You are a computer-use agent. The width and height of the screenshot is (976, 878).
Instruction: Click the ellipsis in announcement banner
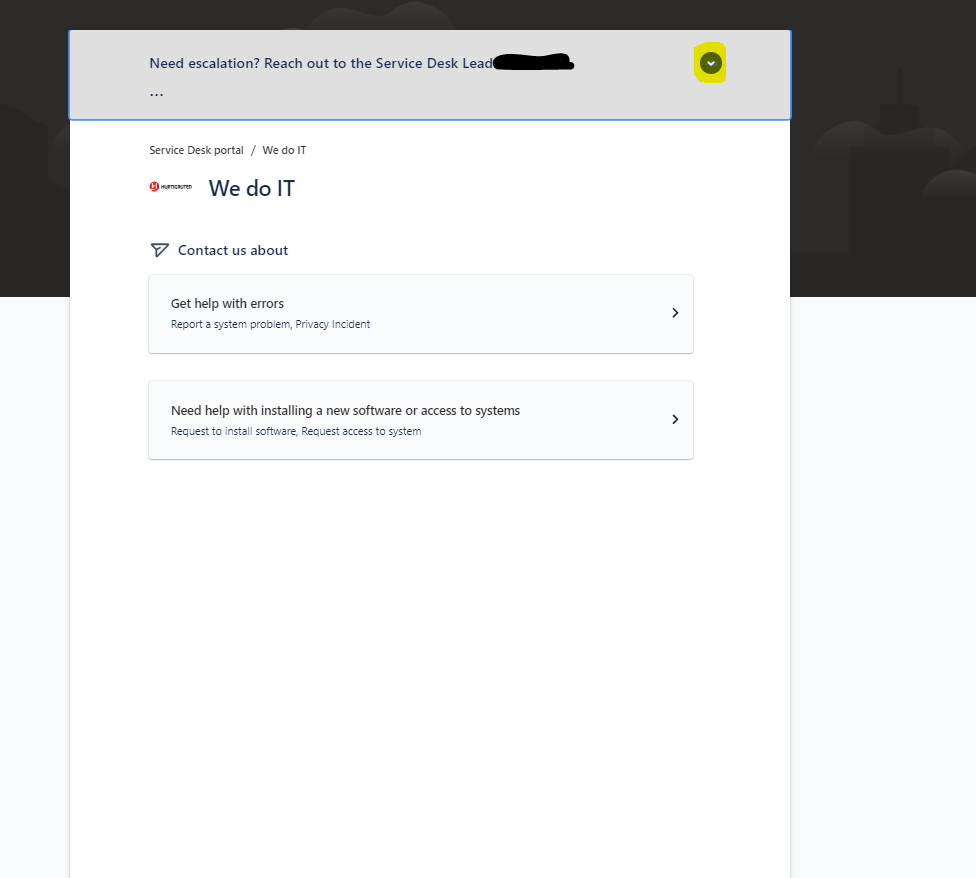(x=156, y=94)
